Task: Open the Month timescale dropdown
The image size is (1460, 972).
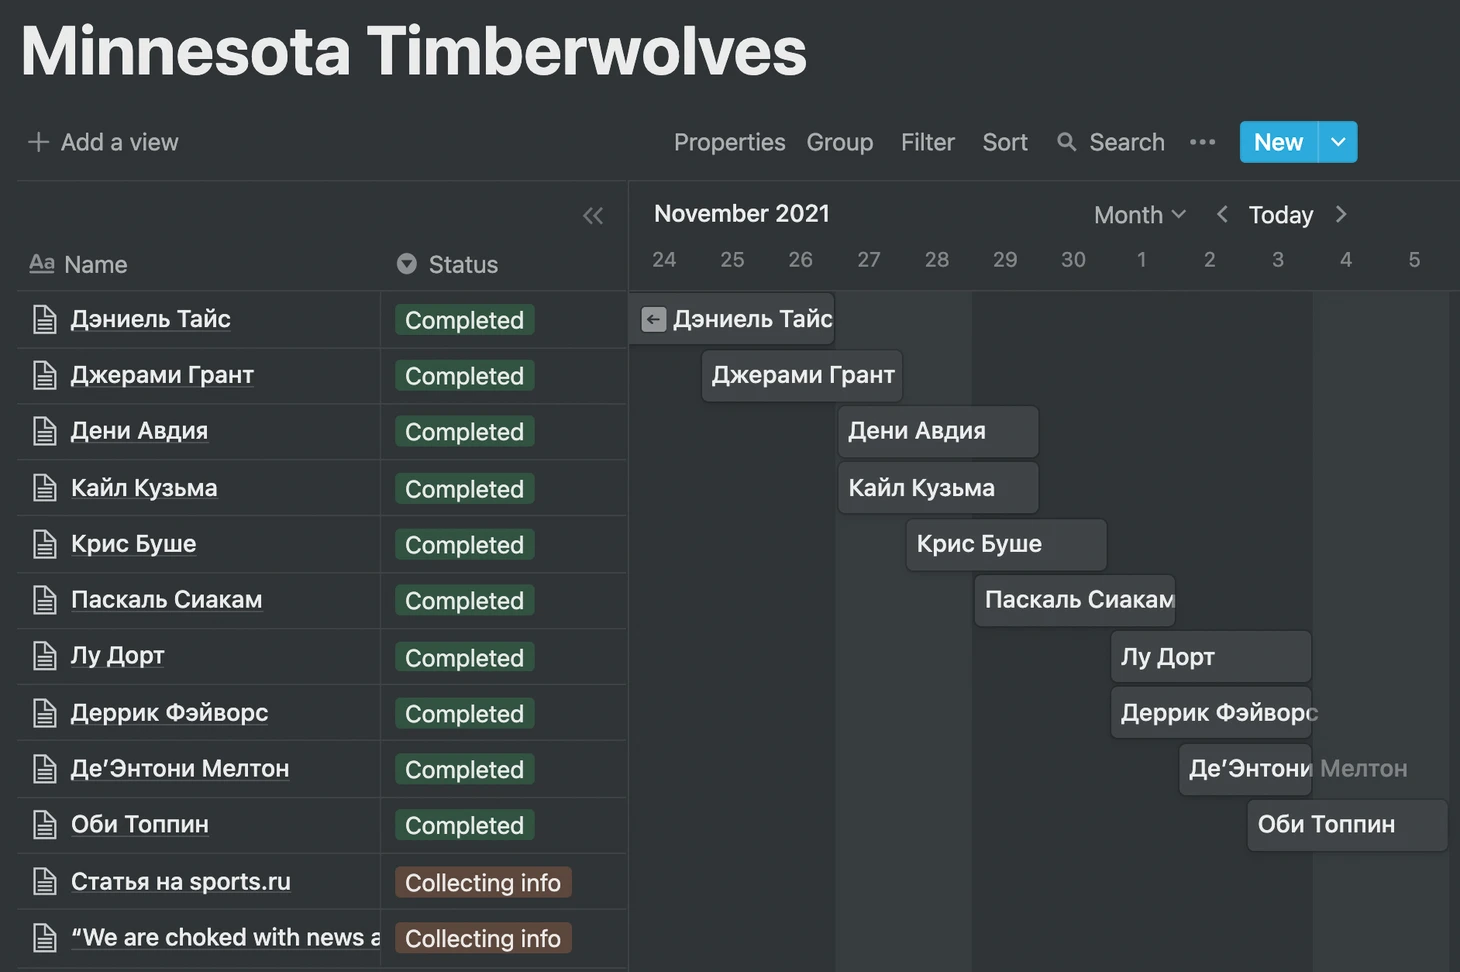Action: coord(1139,215)
